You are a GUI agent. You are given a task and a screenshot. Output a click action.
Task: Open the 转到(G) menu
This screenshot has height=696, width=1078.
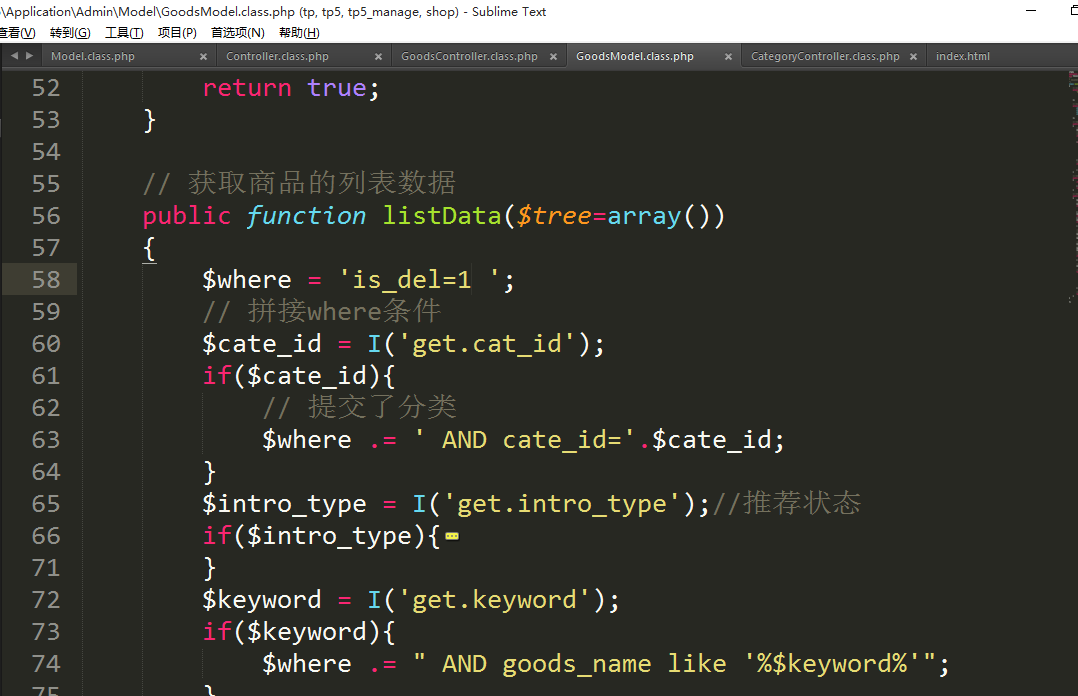pyautogui.click(x=70, y=33)
